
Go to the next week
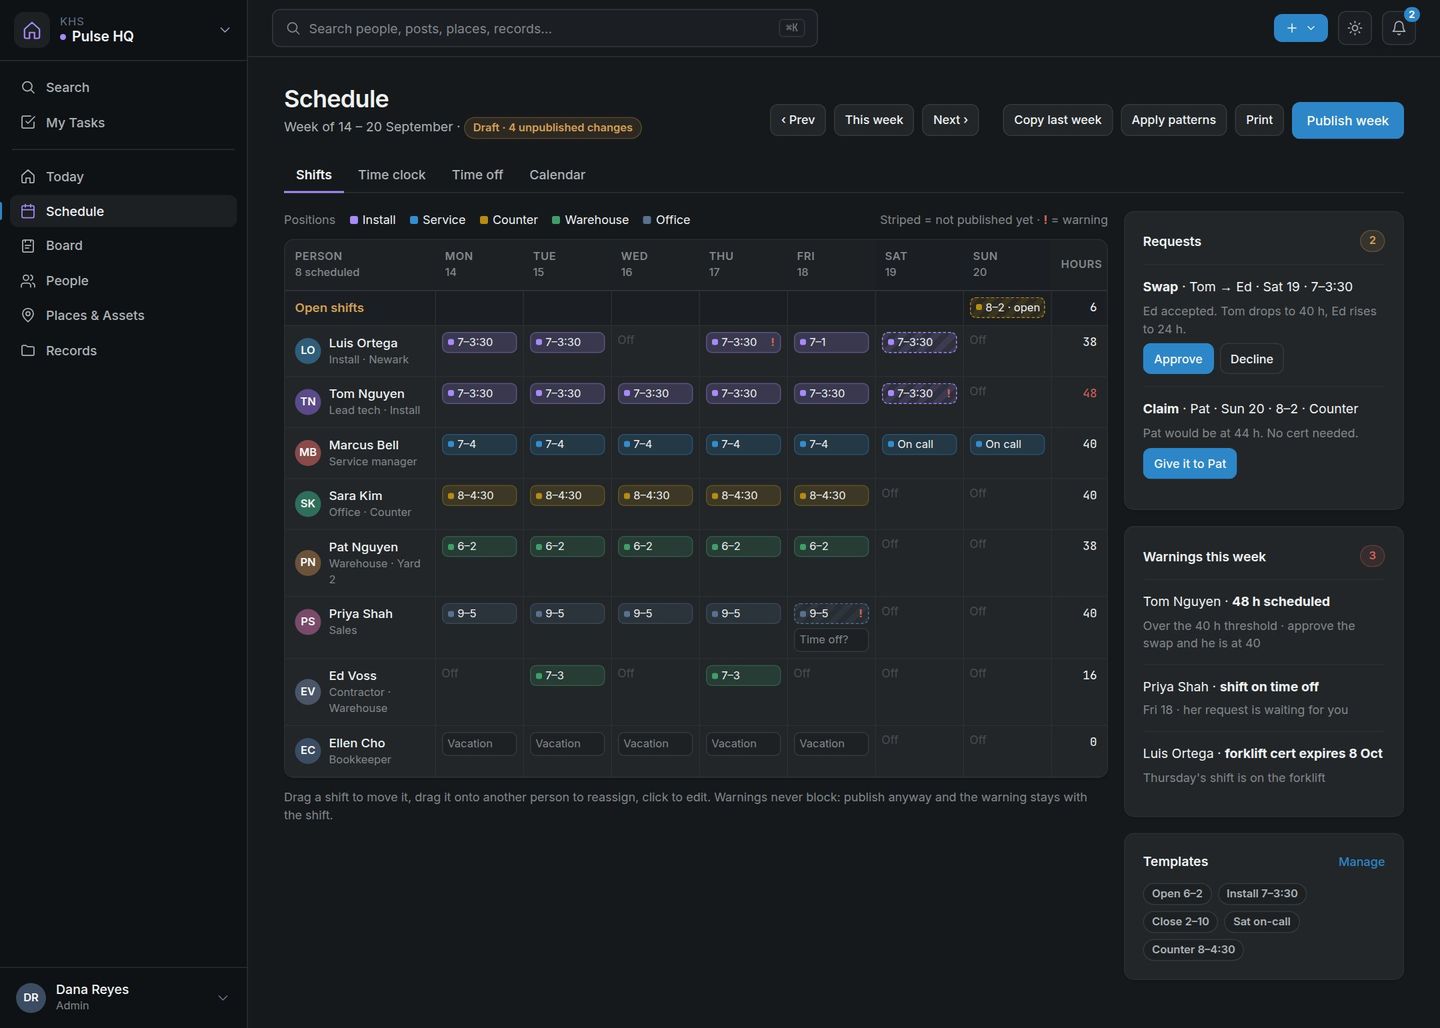[x=950, y=120]
